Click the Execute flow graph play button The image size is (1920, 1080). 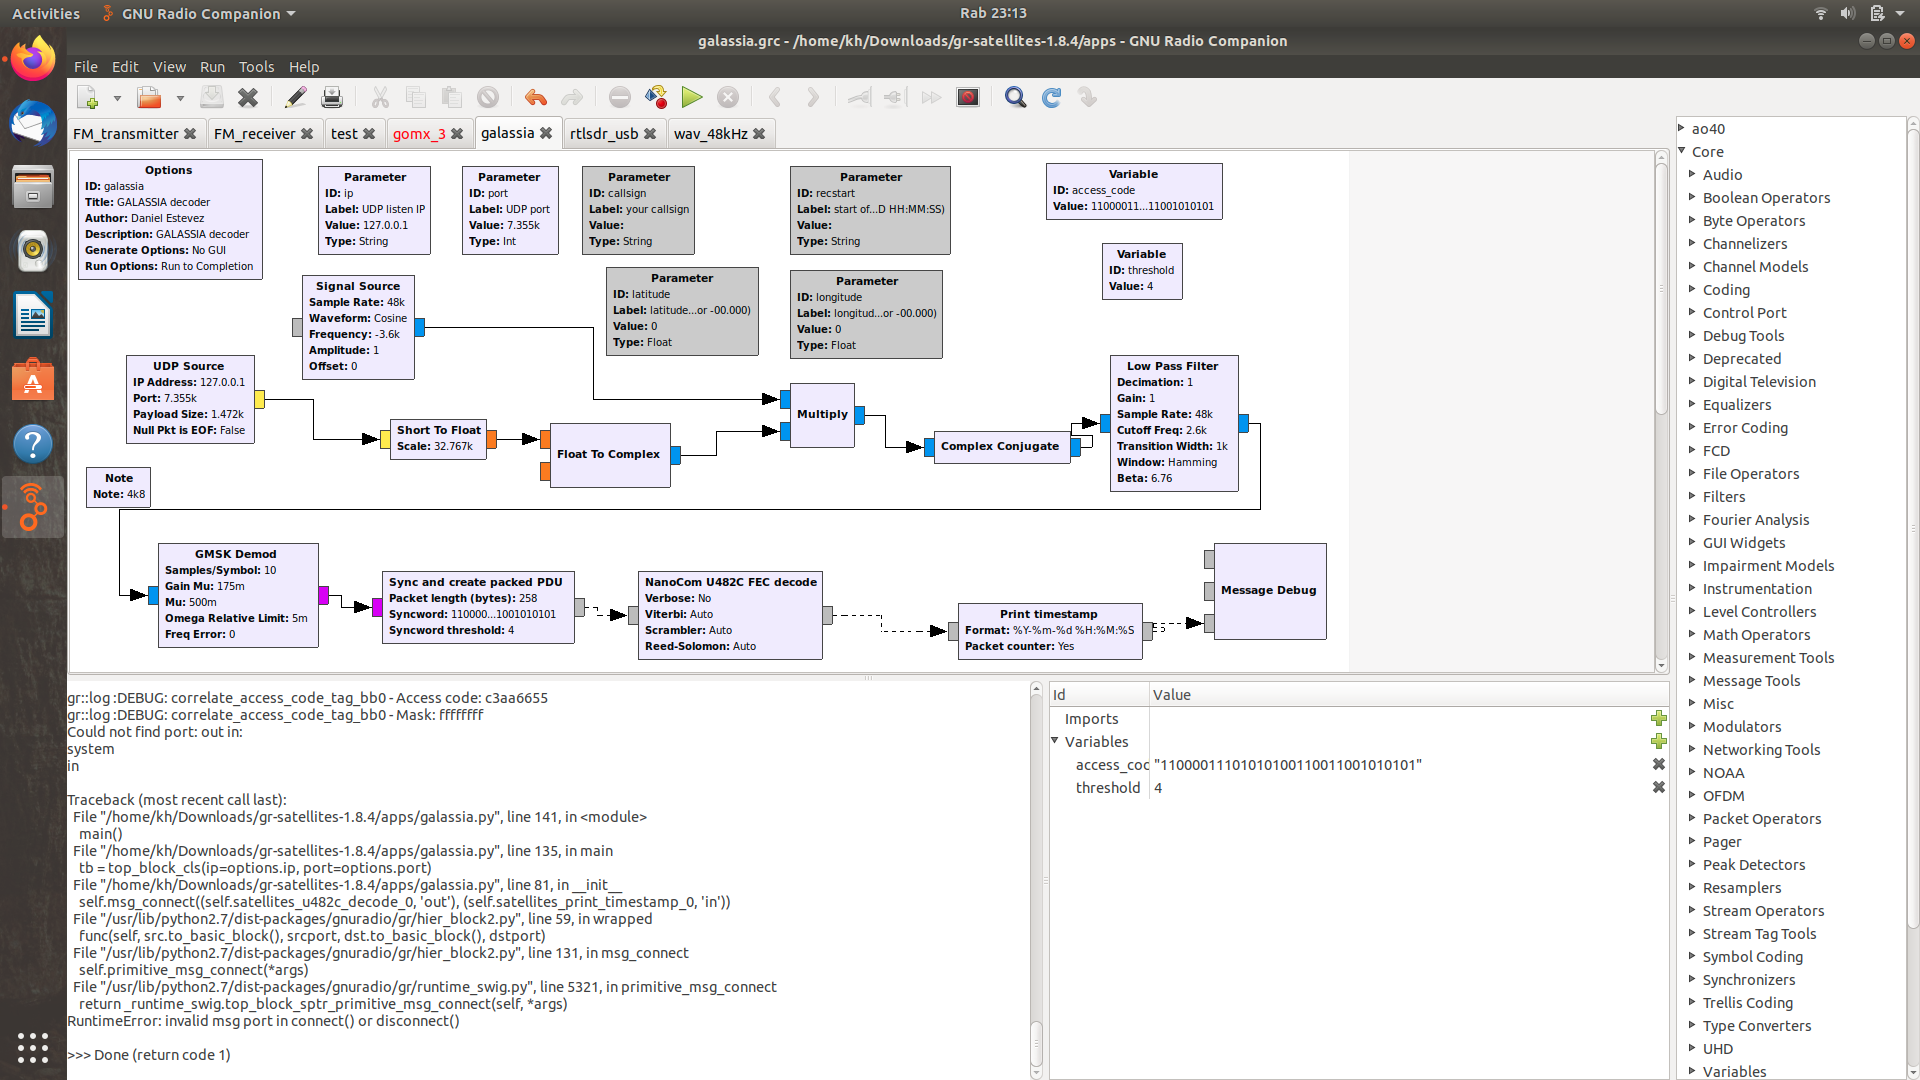692,97
